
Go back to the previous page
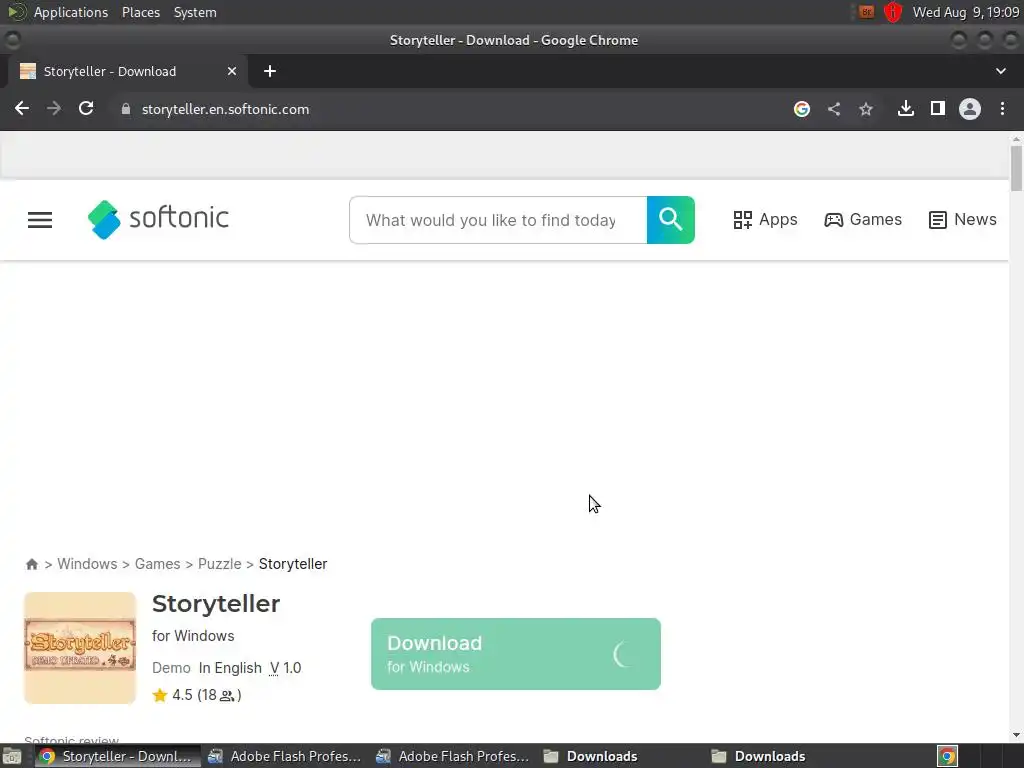22,108
